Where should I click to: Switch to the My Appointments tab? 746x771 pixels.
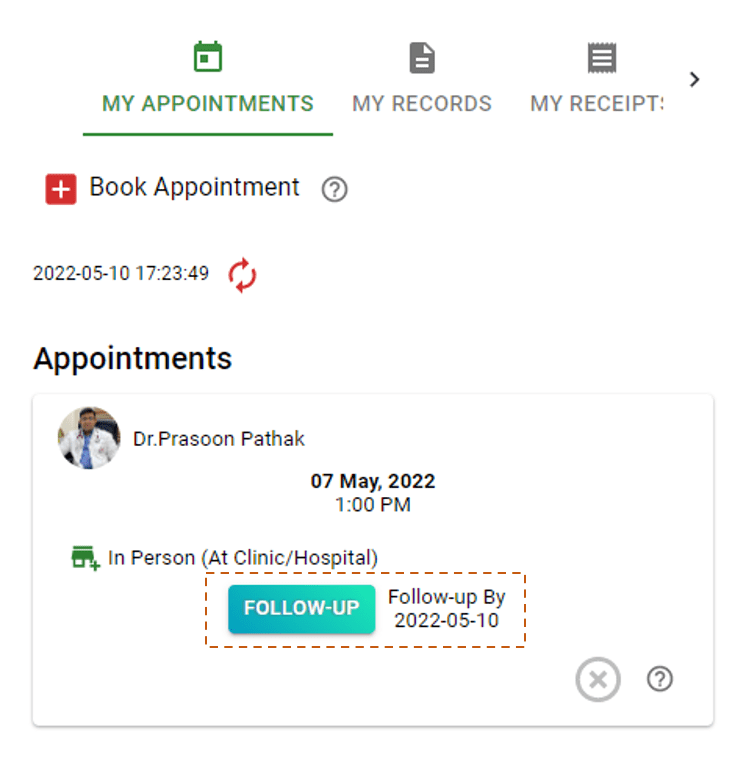tap(208, 104)
